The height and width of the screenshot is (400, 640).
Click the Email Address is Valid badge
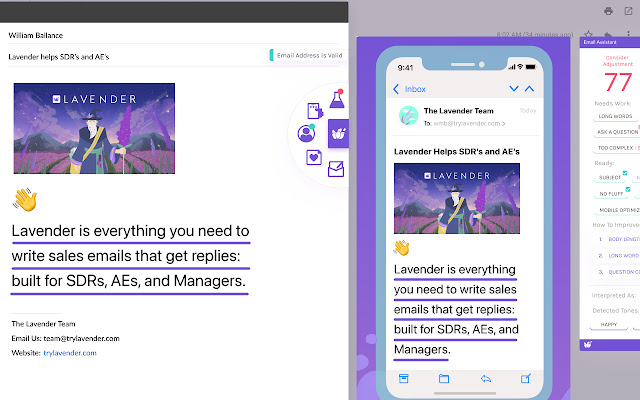[307, 56]
